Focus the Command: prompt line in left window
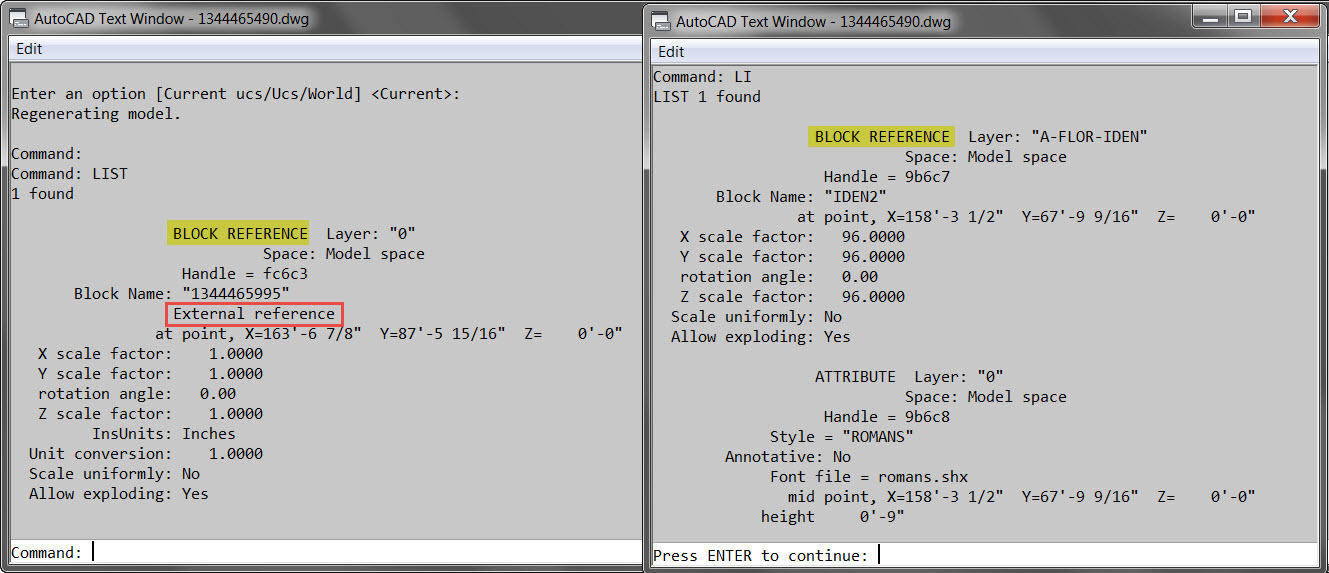Screen dimensions: 1329x573 point(325,552)
